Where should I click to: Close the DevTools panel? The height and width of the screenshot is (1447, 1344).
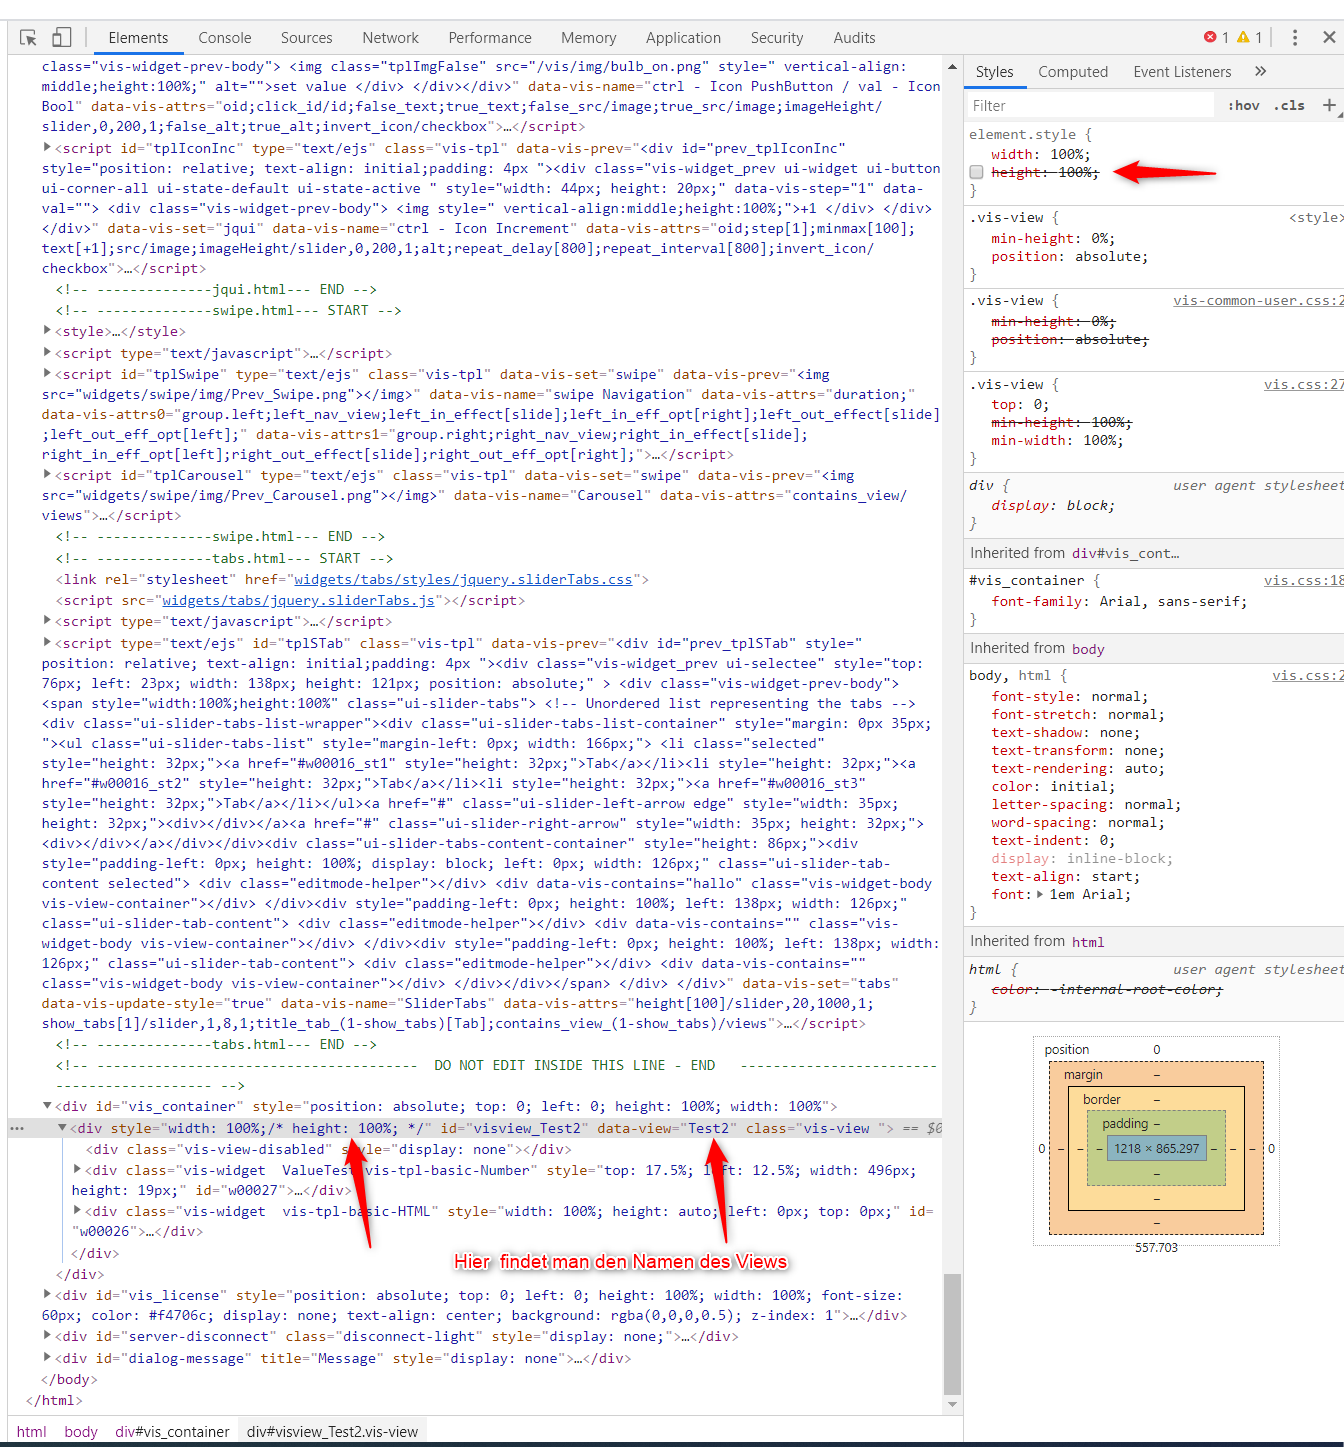tap(1329, 38)
